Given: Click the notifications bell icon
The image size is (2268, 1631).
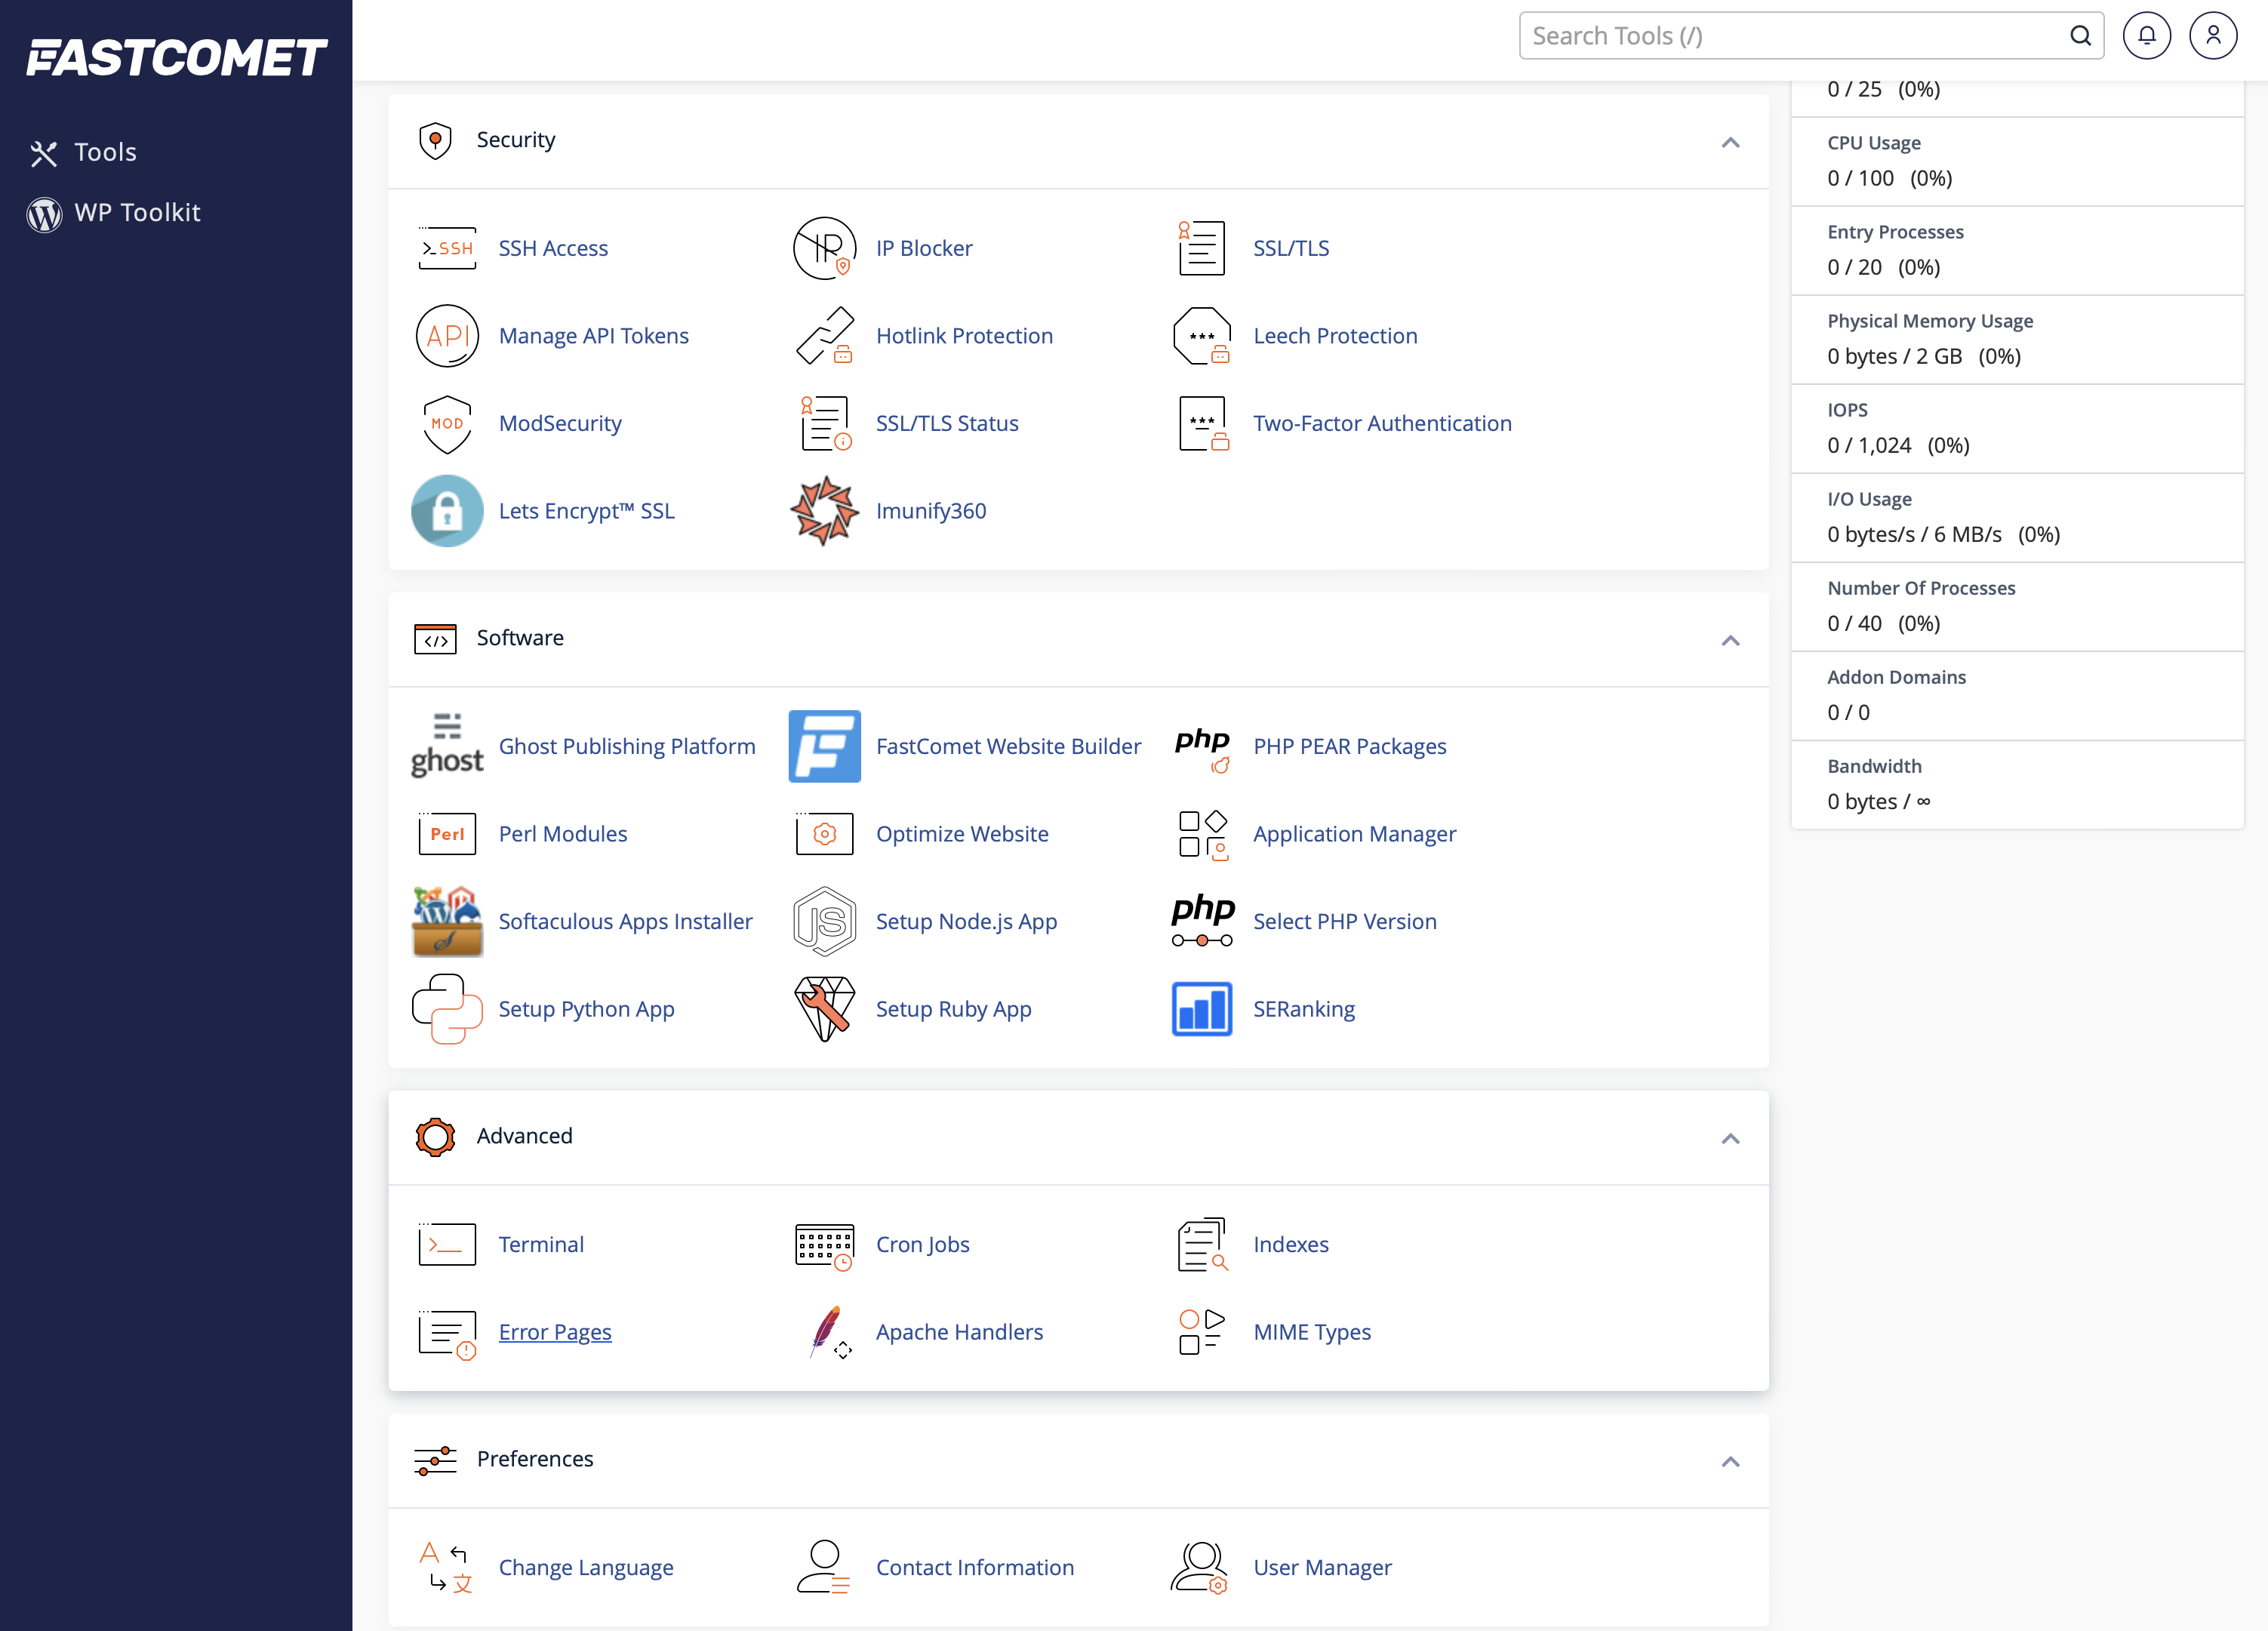Looking at the screenshot, I should click(x=2146, y=36).
